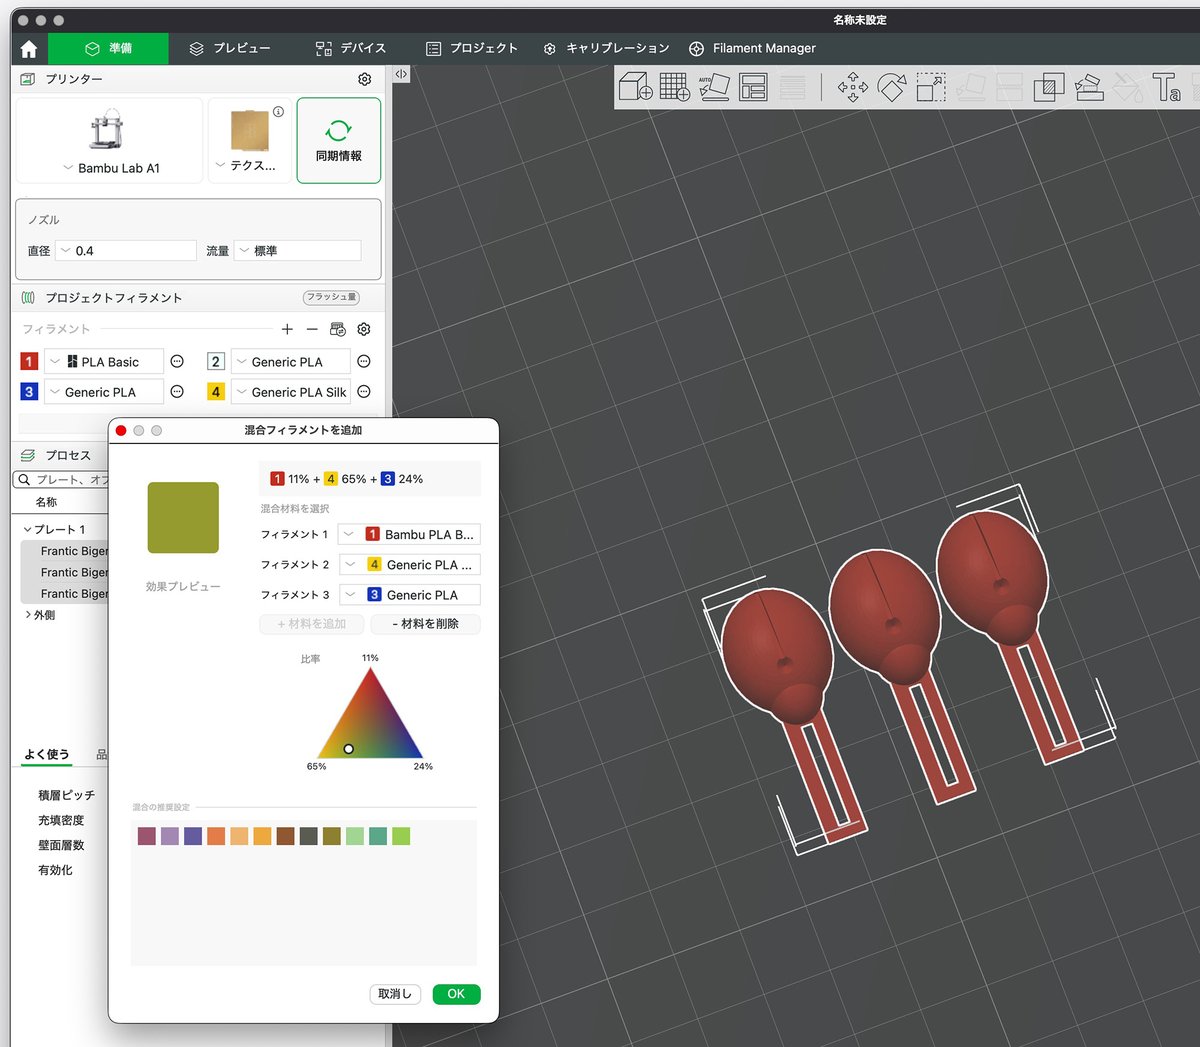Select the first Frantic Biger object row
Viewport: 1200px width, 1047px height.
[65, 551]
